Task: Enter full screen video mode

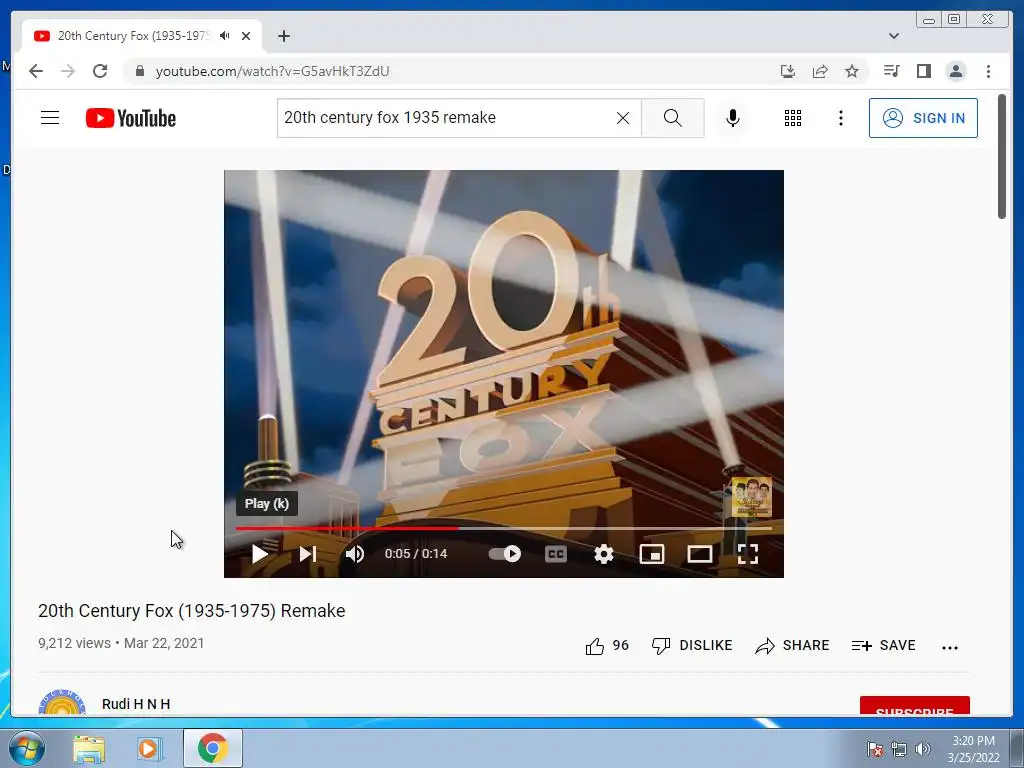Action: click(748, 554)
